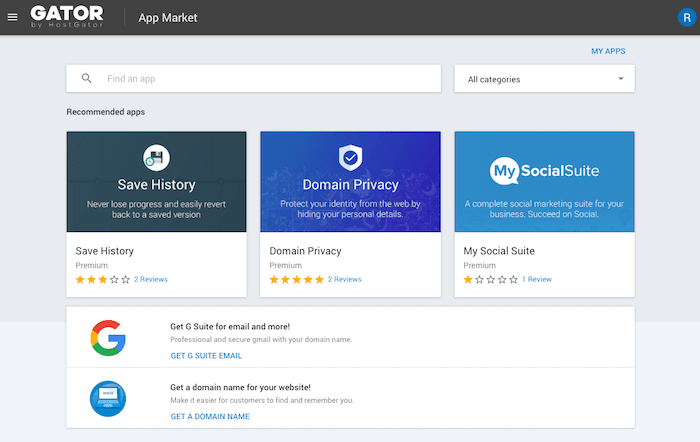
Task: Go to My Apps
Action: click(x=608, y=51)
